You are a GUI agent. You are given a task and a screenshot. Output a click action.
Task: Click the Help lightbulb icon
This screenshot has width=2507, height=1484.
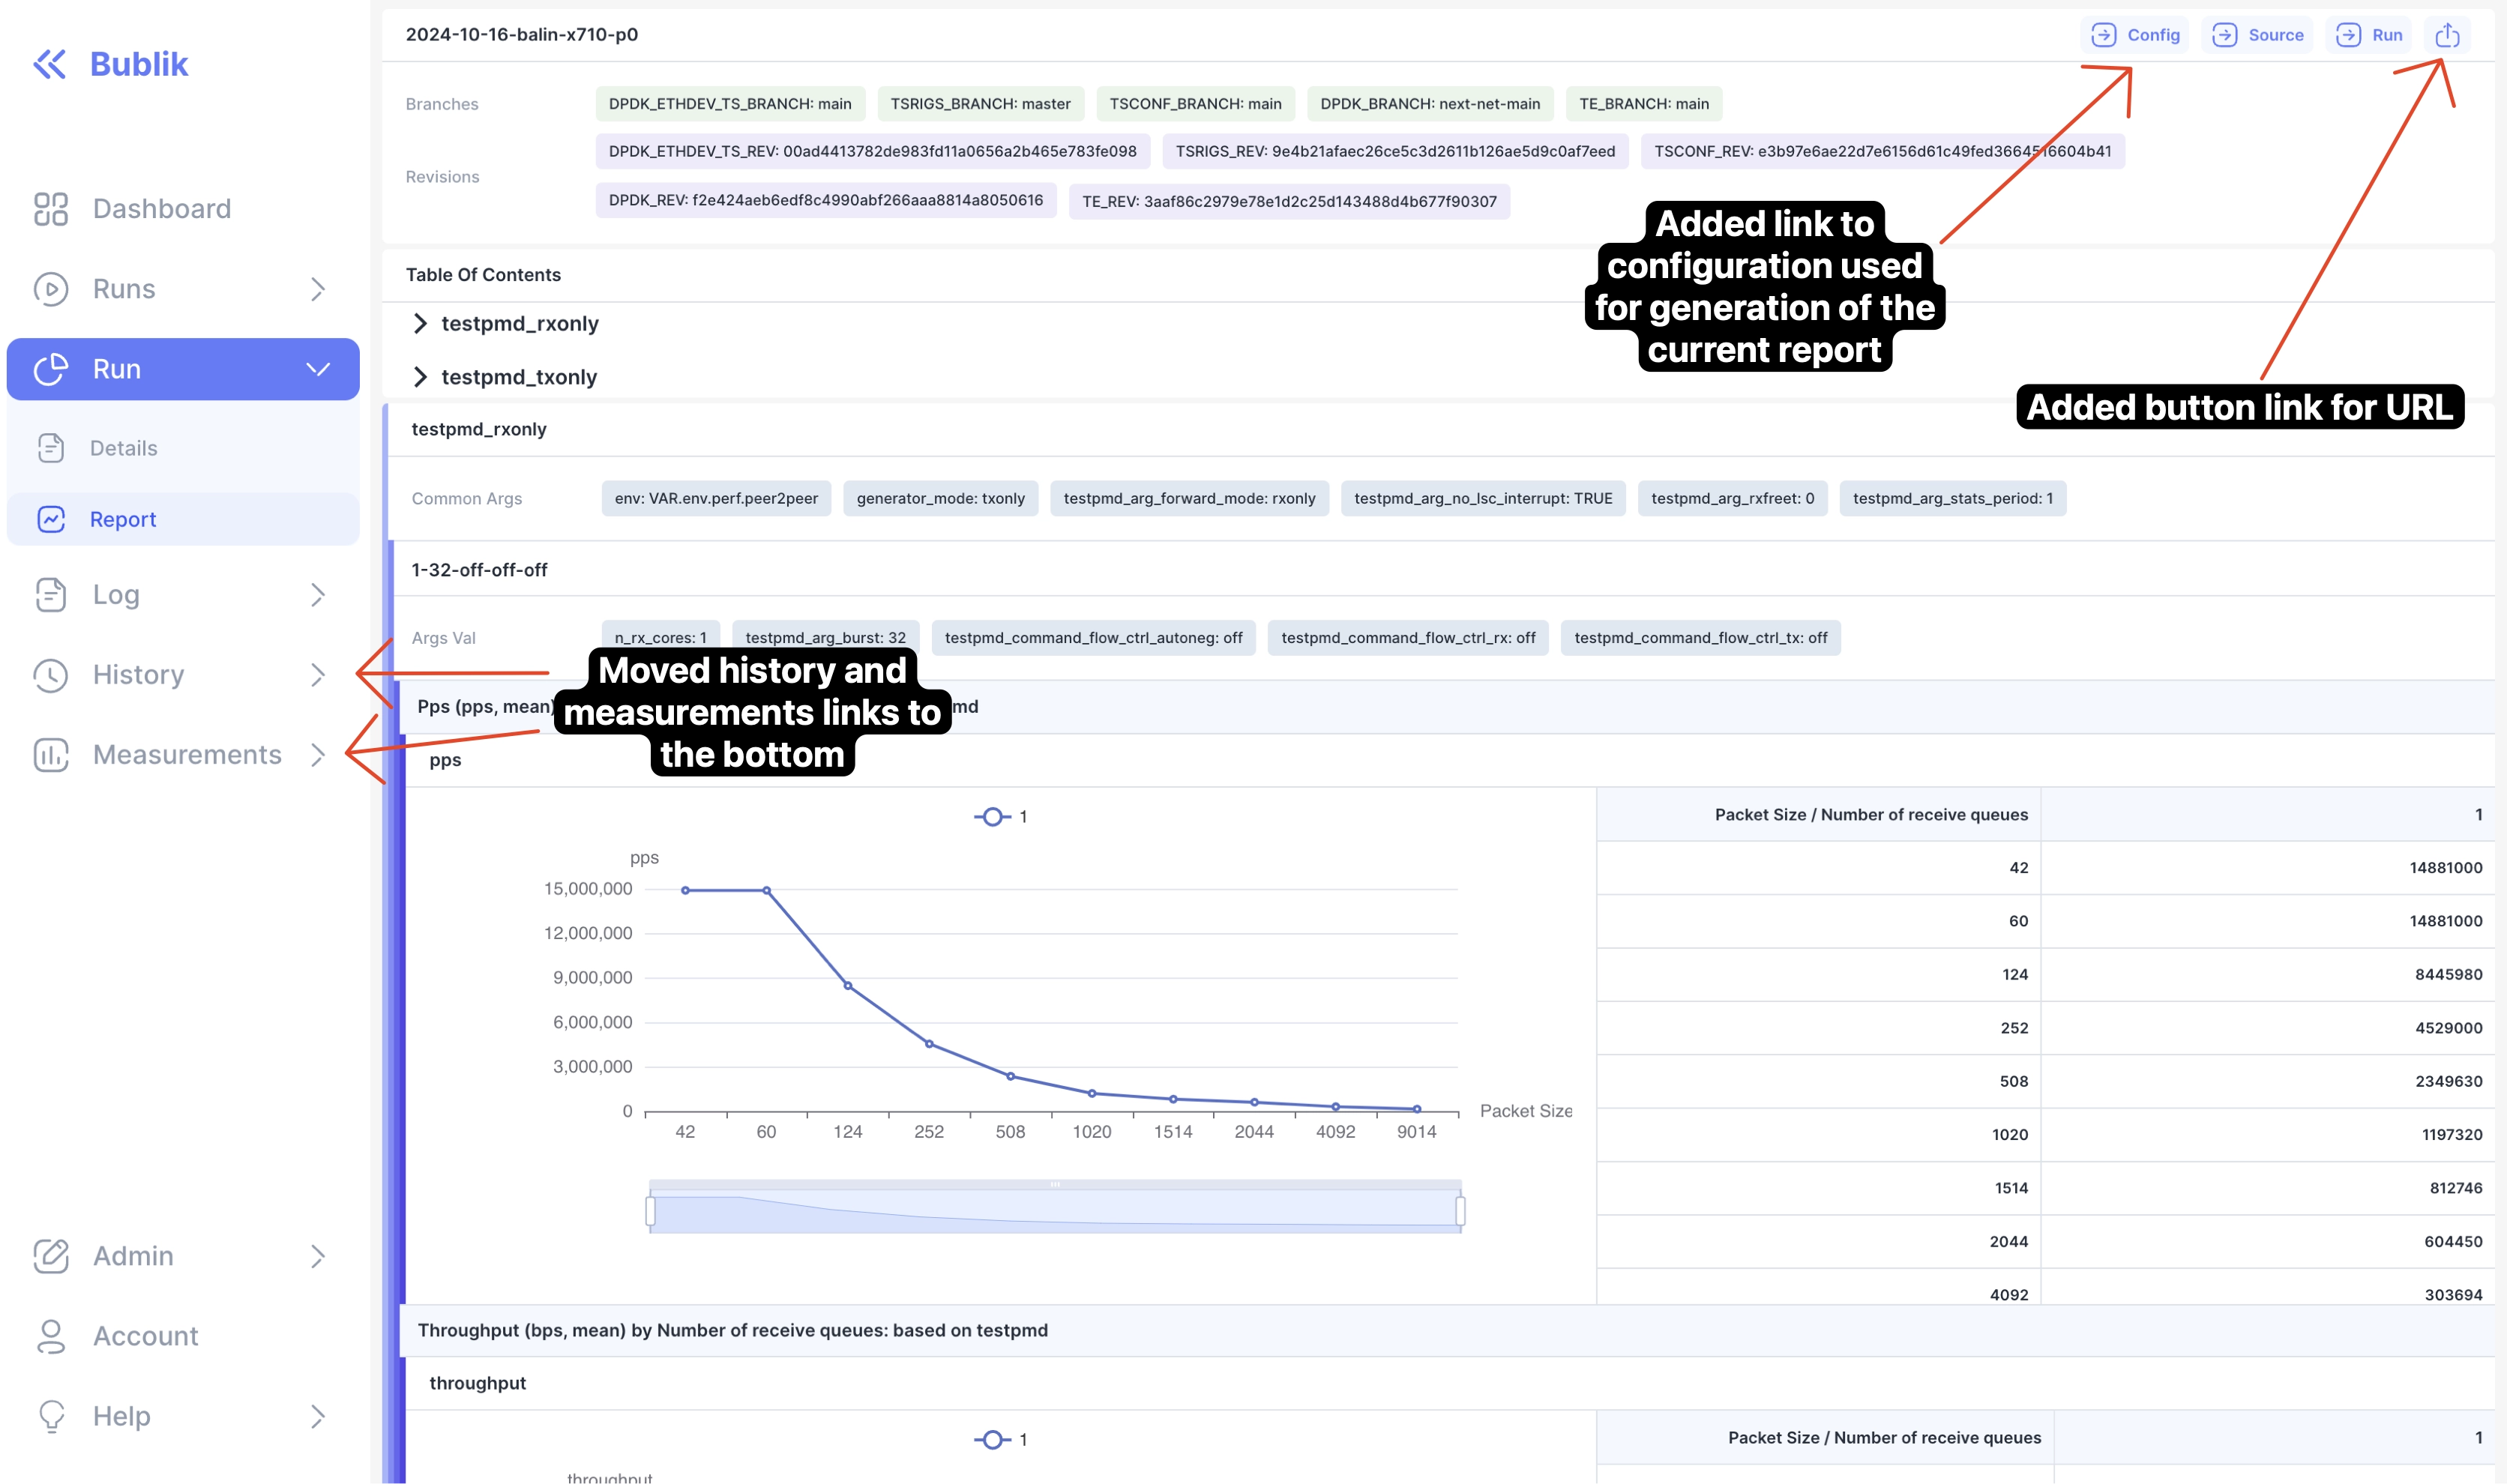(50, 1416)
